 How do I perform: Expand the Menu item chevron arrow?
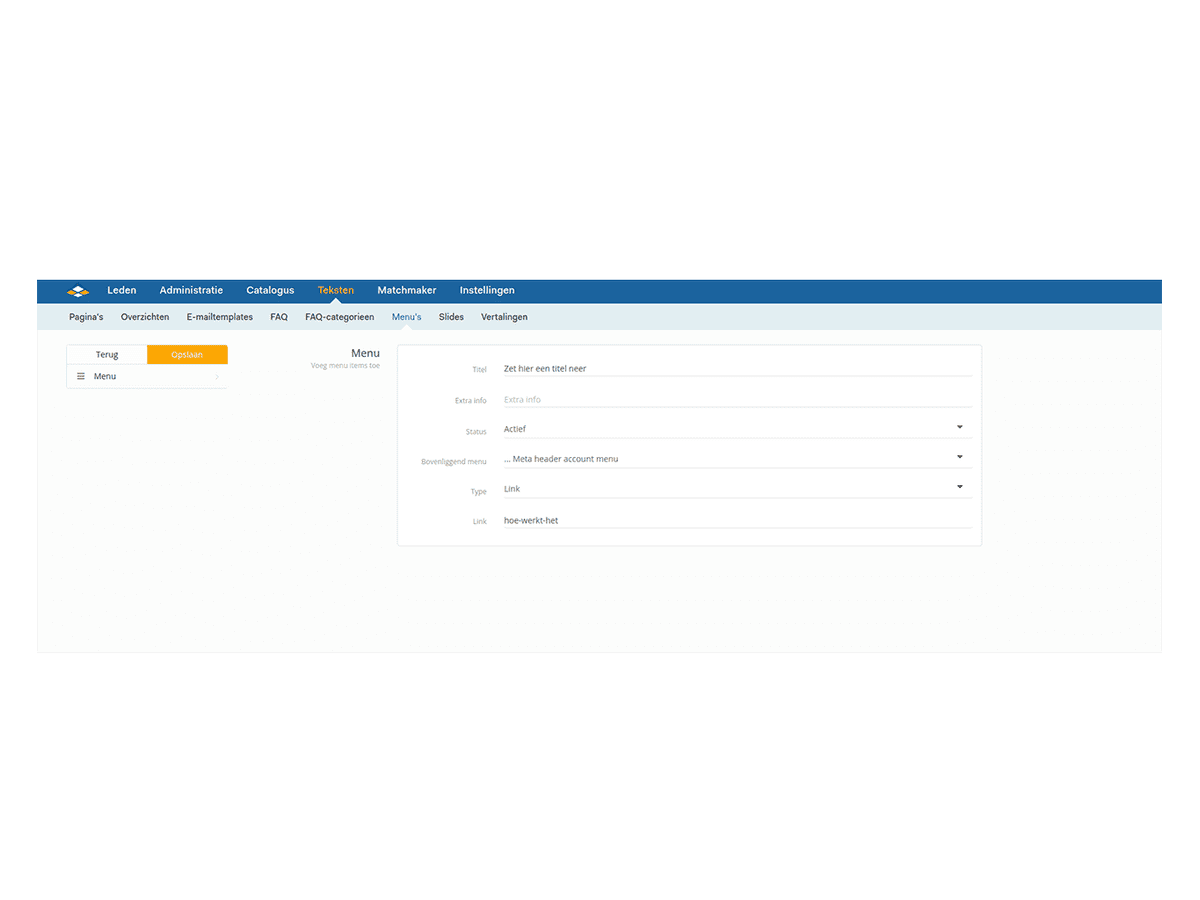[x=217, y=377]
